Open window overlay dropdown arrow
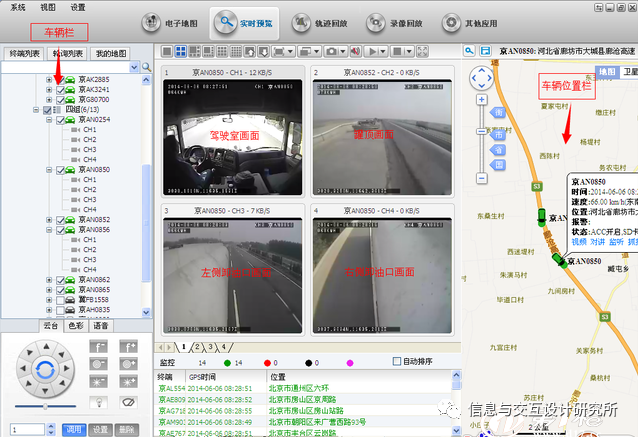 tap(317, 52)
